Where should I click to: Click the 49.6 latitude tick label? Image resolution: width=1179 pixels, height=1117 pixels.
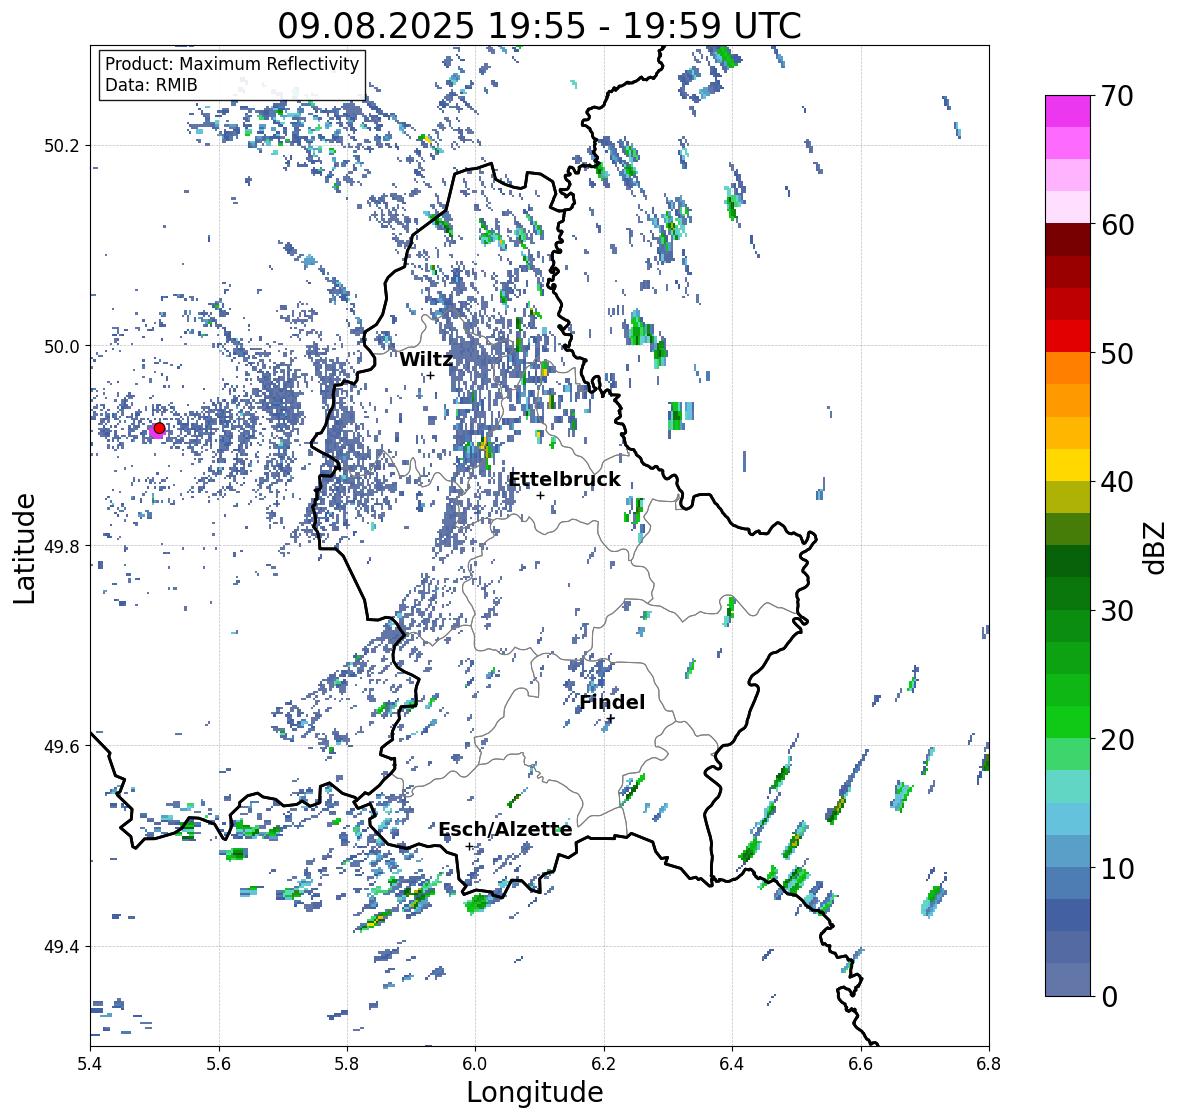click(x=62, y=746)
